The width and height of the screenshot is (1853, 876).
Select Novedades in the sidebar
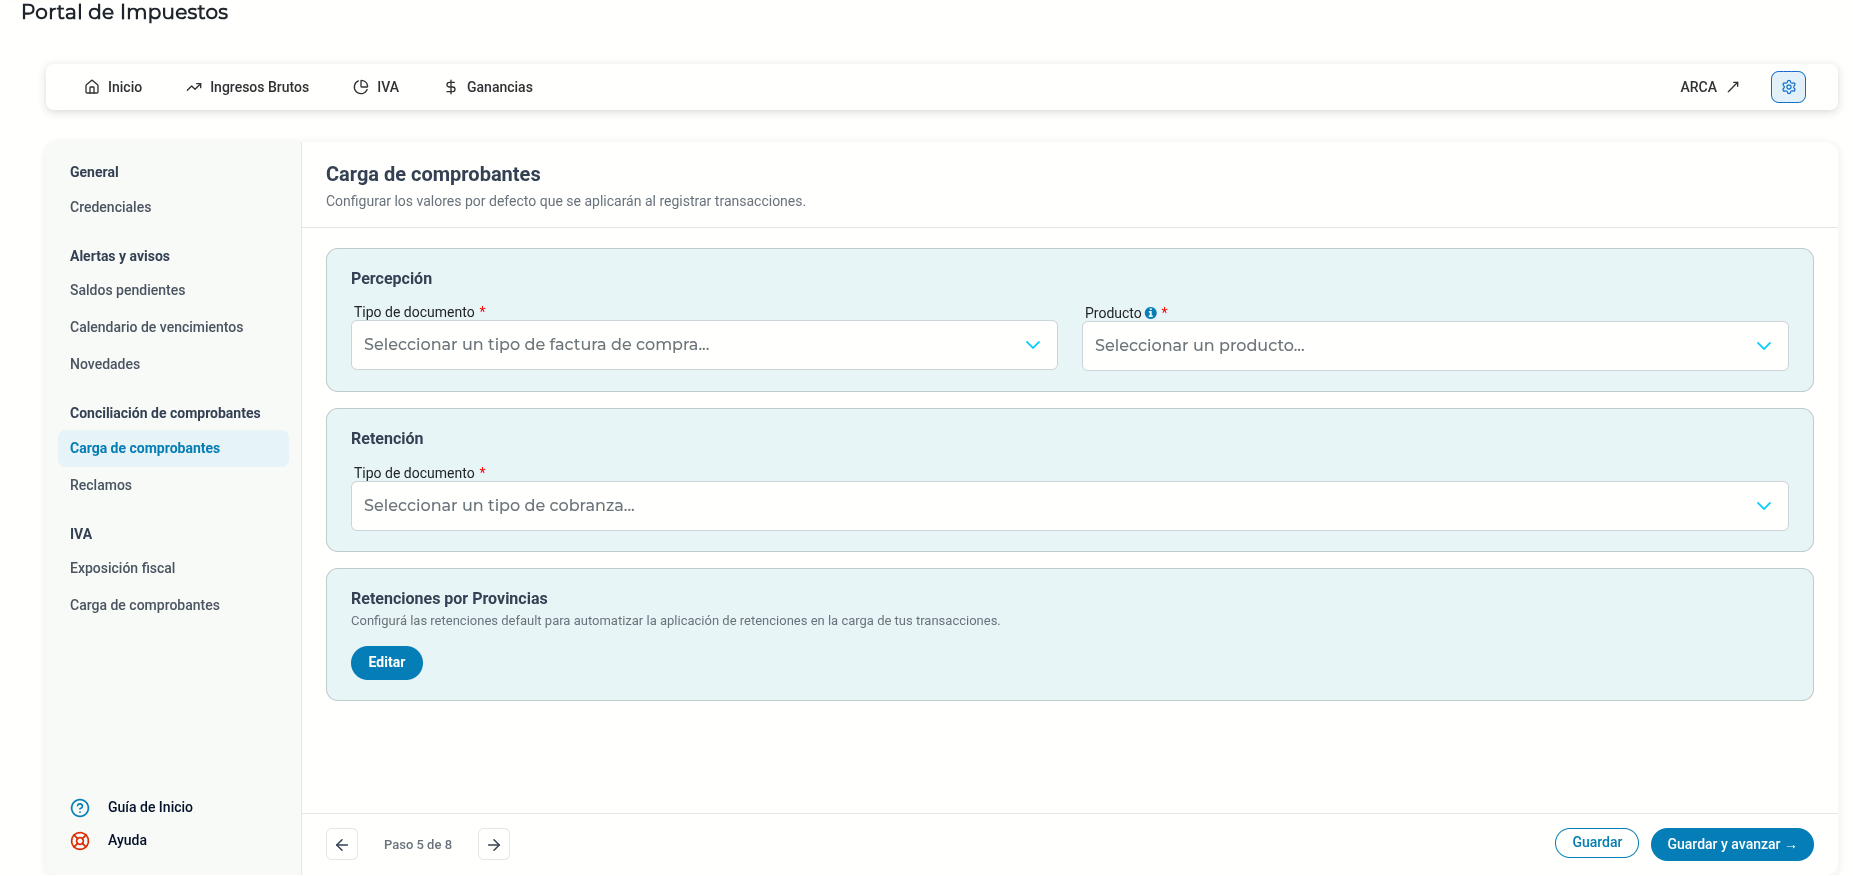(x=105, y=364)
